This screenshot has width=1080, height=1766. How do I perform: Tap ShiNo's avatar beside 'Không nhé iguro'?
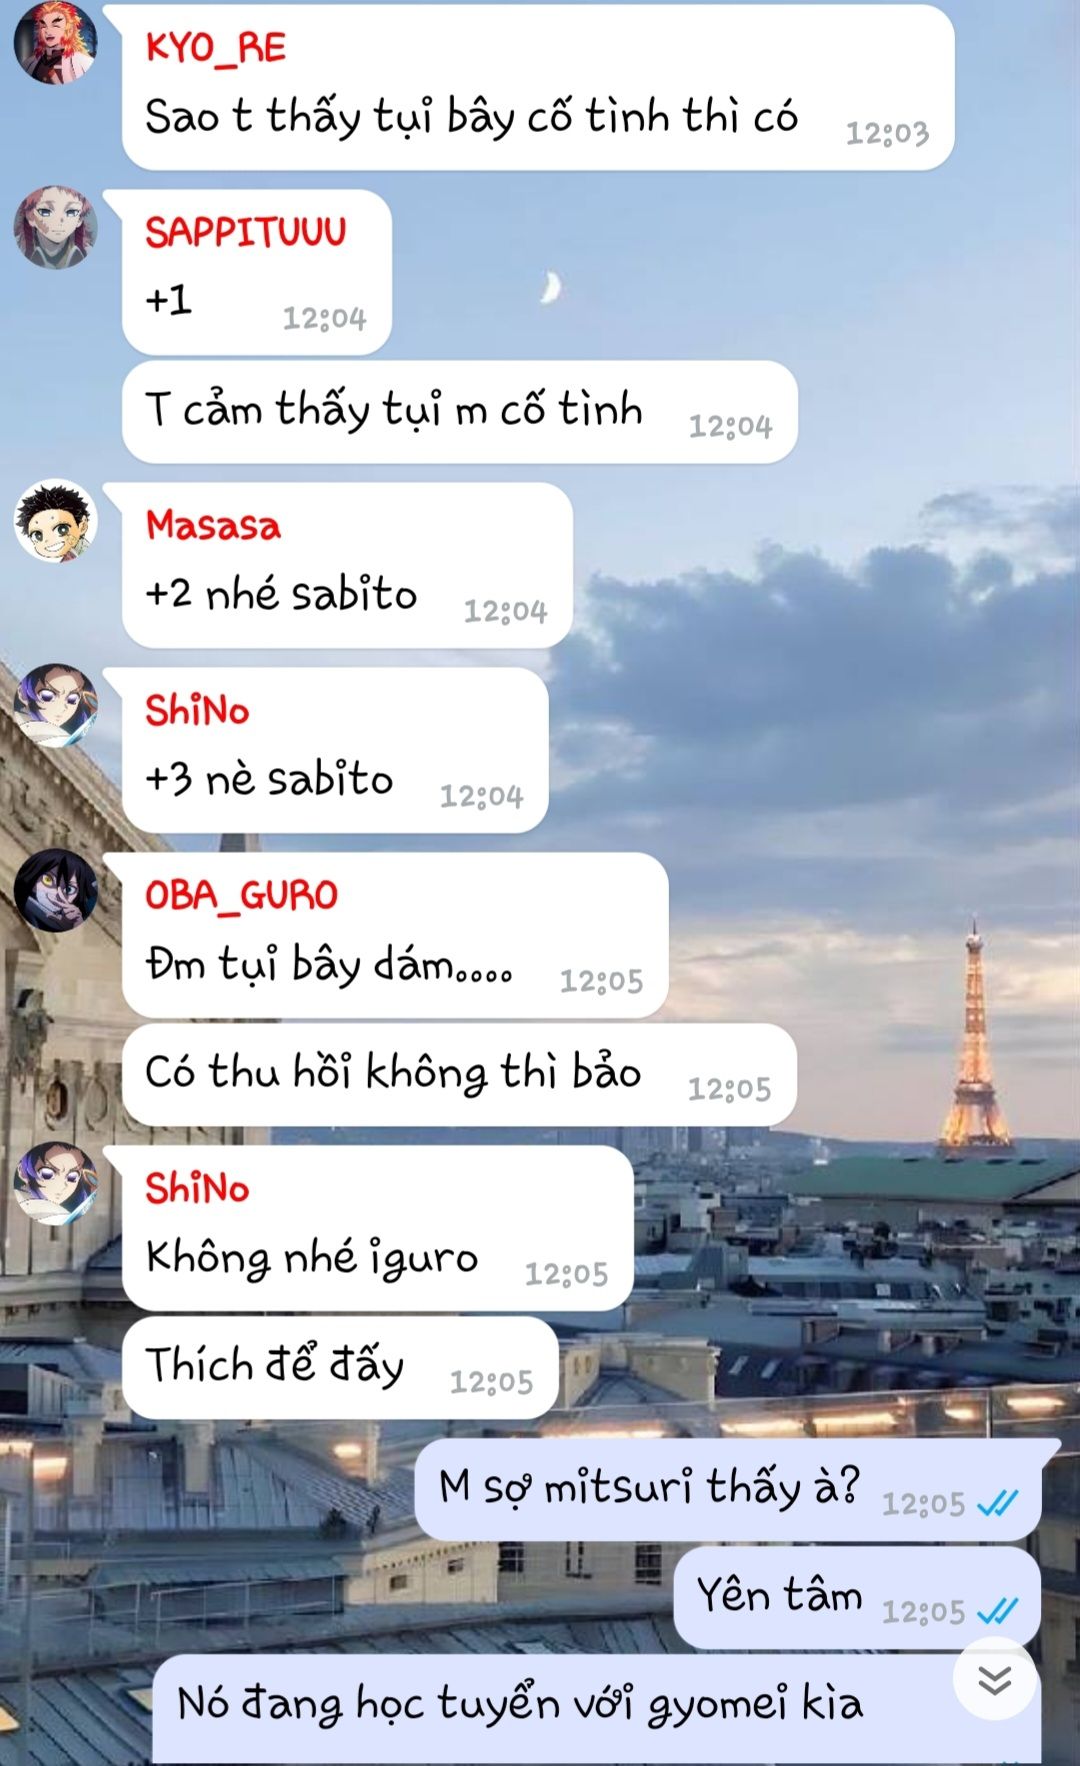(55, 1183)
